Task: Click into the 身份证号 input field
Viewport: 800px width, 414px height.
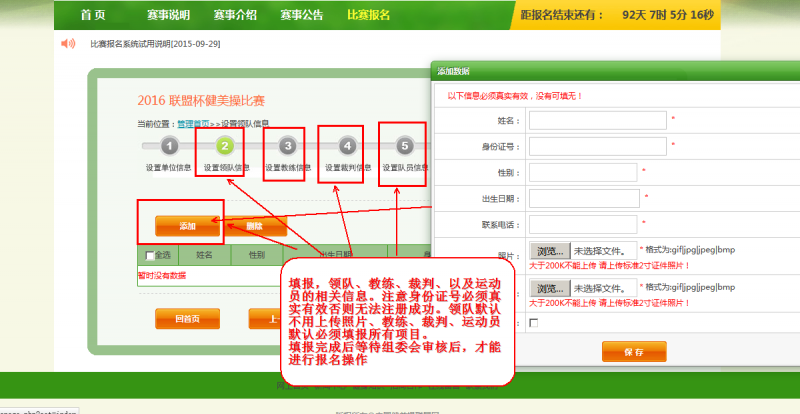Action: pyautogui.click(x=597, y=146)
